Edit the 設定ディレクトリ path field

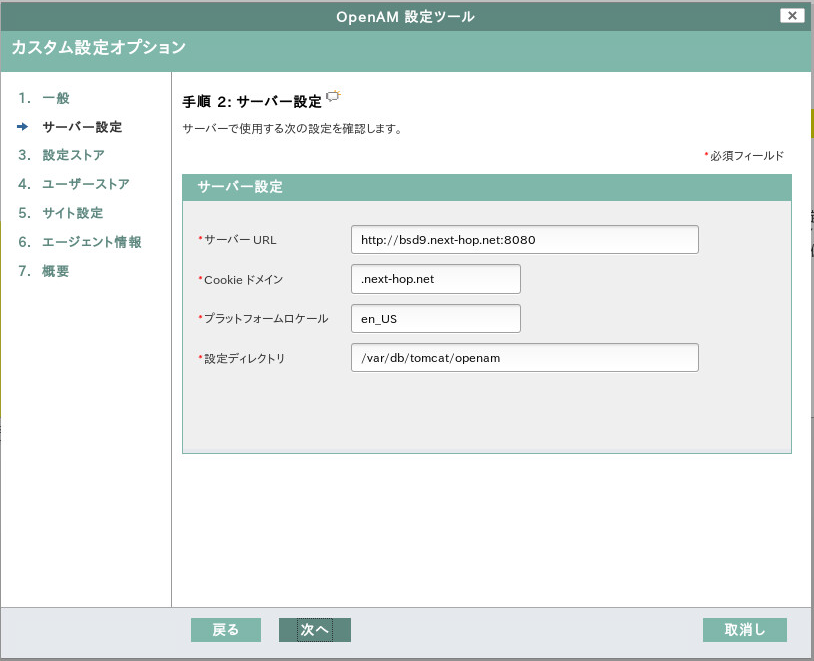[523, 357]
